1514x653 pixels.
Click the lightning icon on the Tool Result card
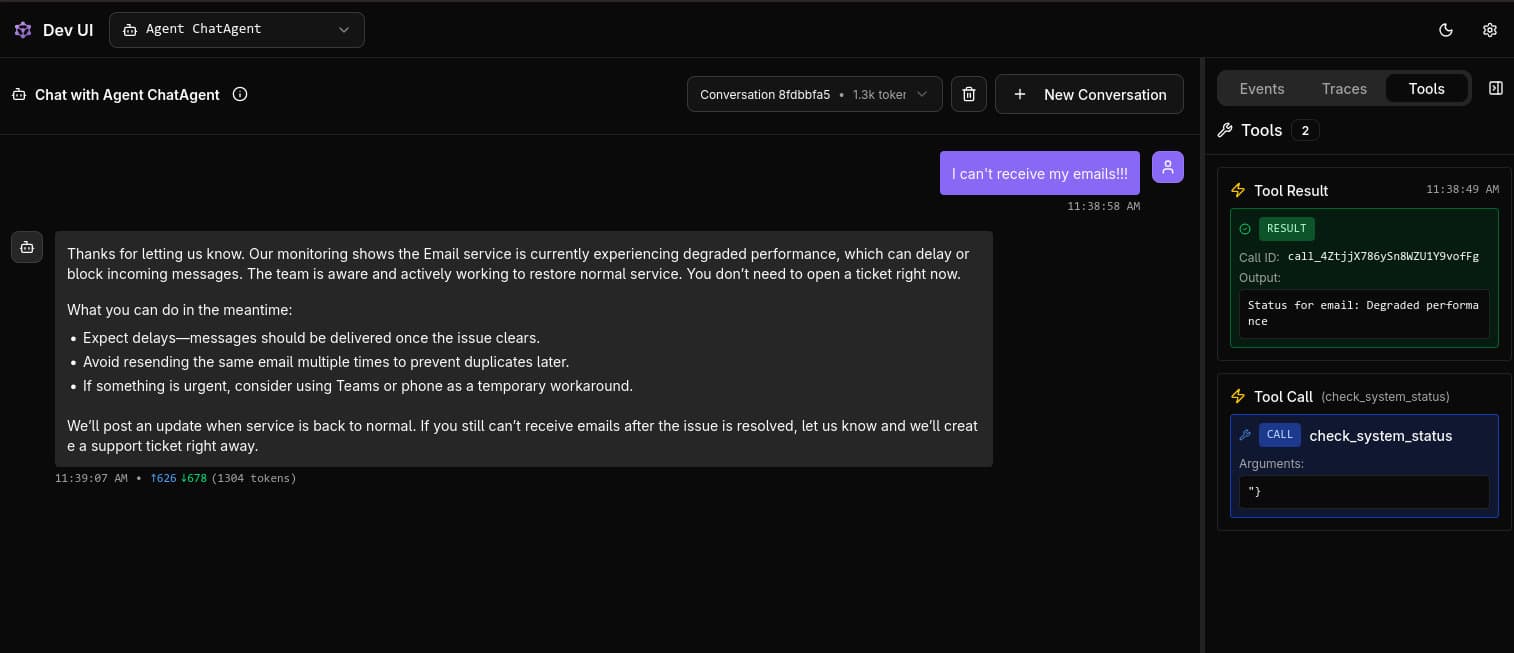(x=1238, y=190)
